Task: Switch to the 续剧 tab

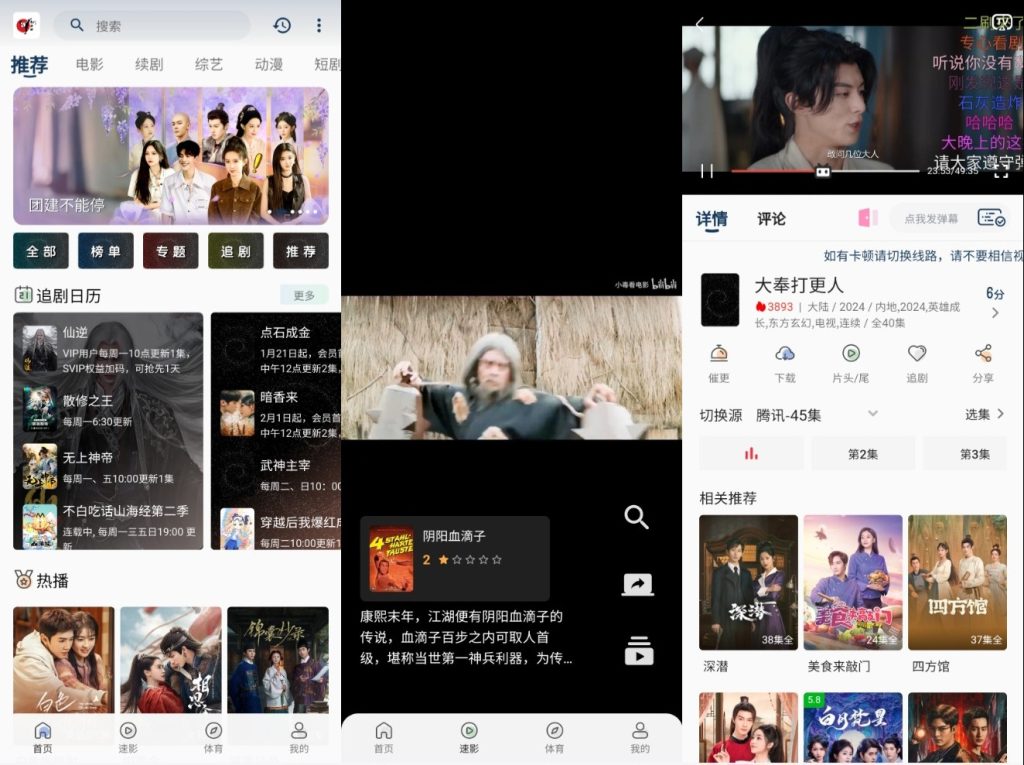Action: tap(149, 64)
